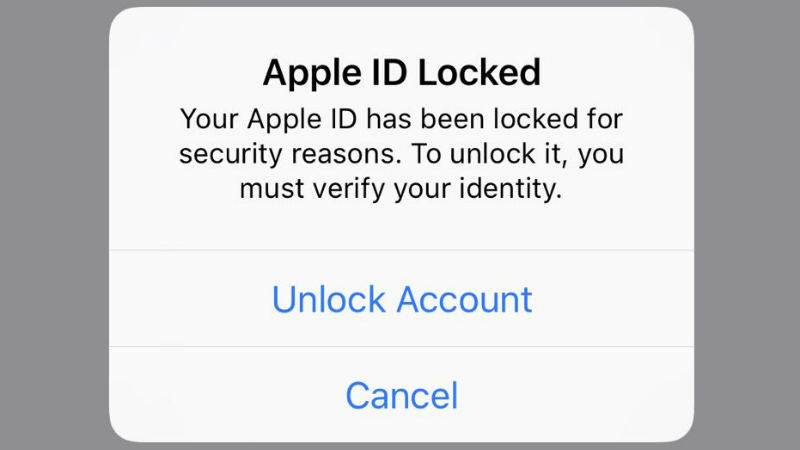Click the divider above Unlock Account
The width and height of the screenshot is (800, 450).
pos(401,250)
